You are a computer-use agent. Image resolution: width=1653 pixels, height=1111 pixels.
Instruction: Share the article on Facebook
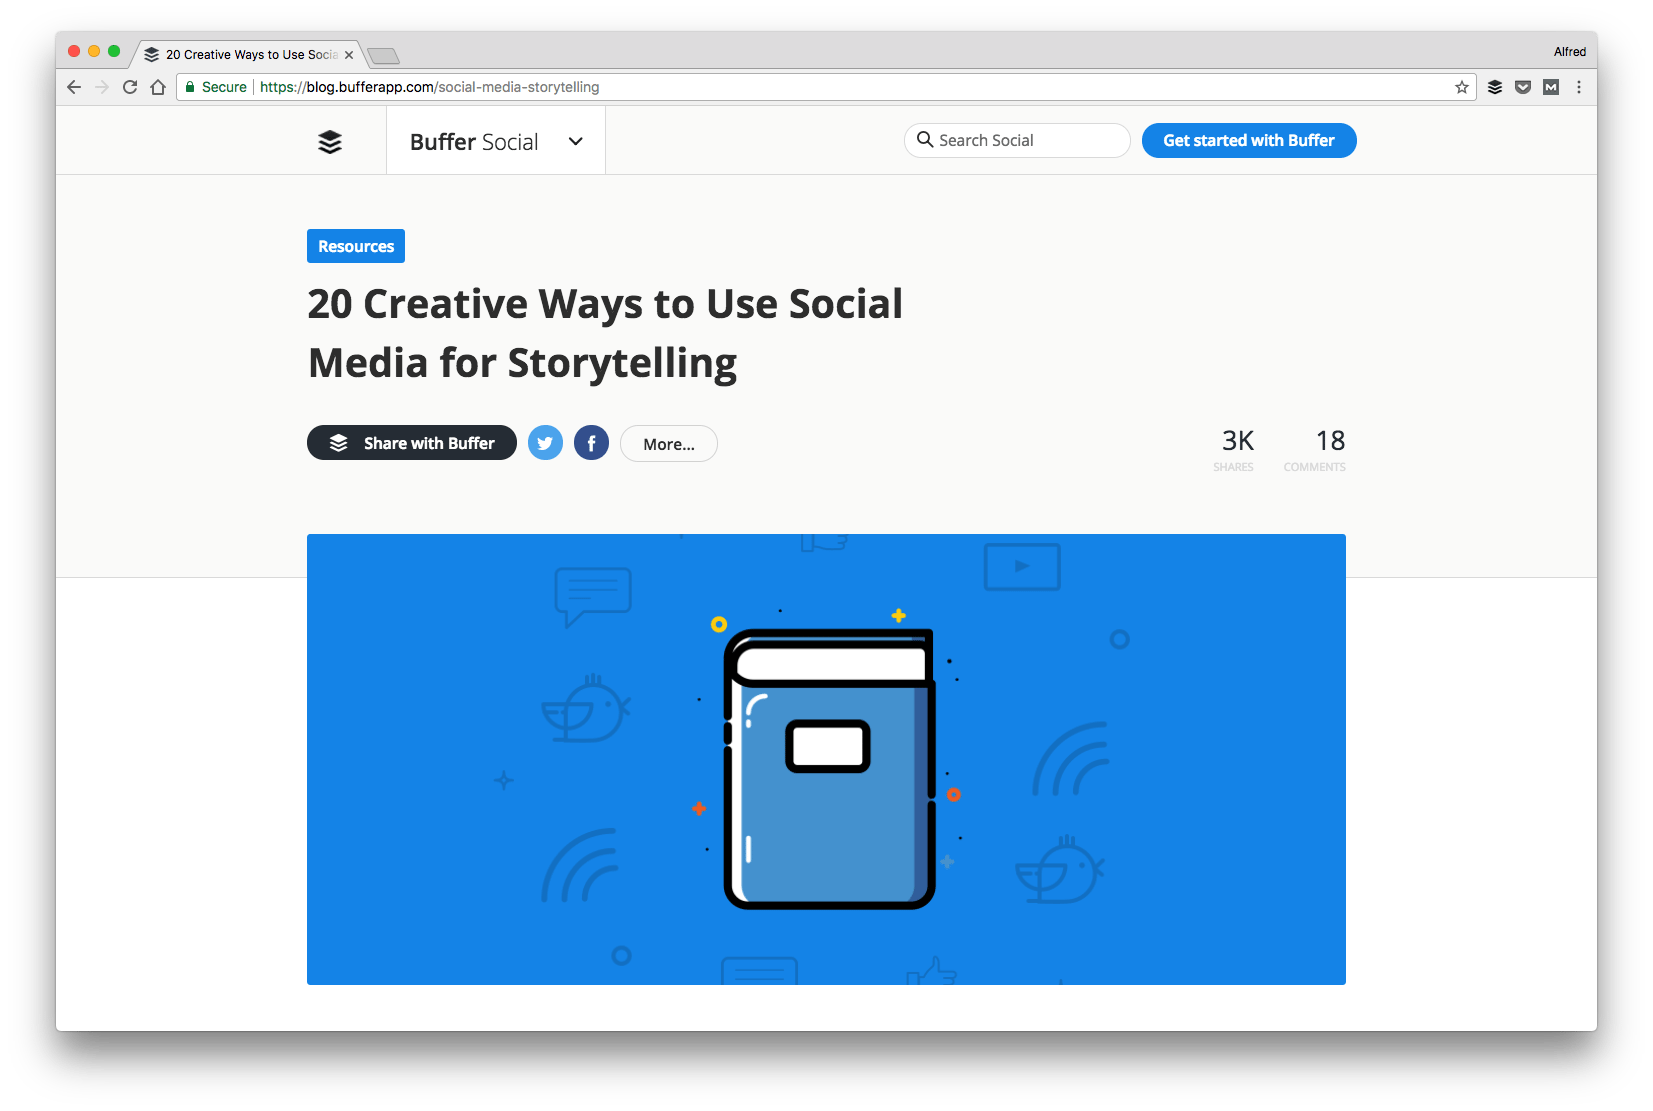click(591, 442)
